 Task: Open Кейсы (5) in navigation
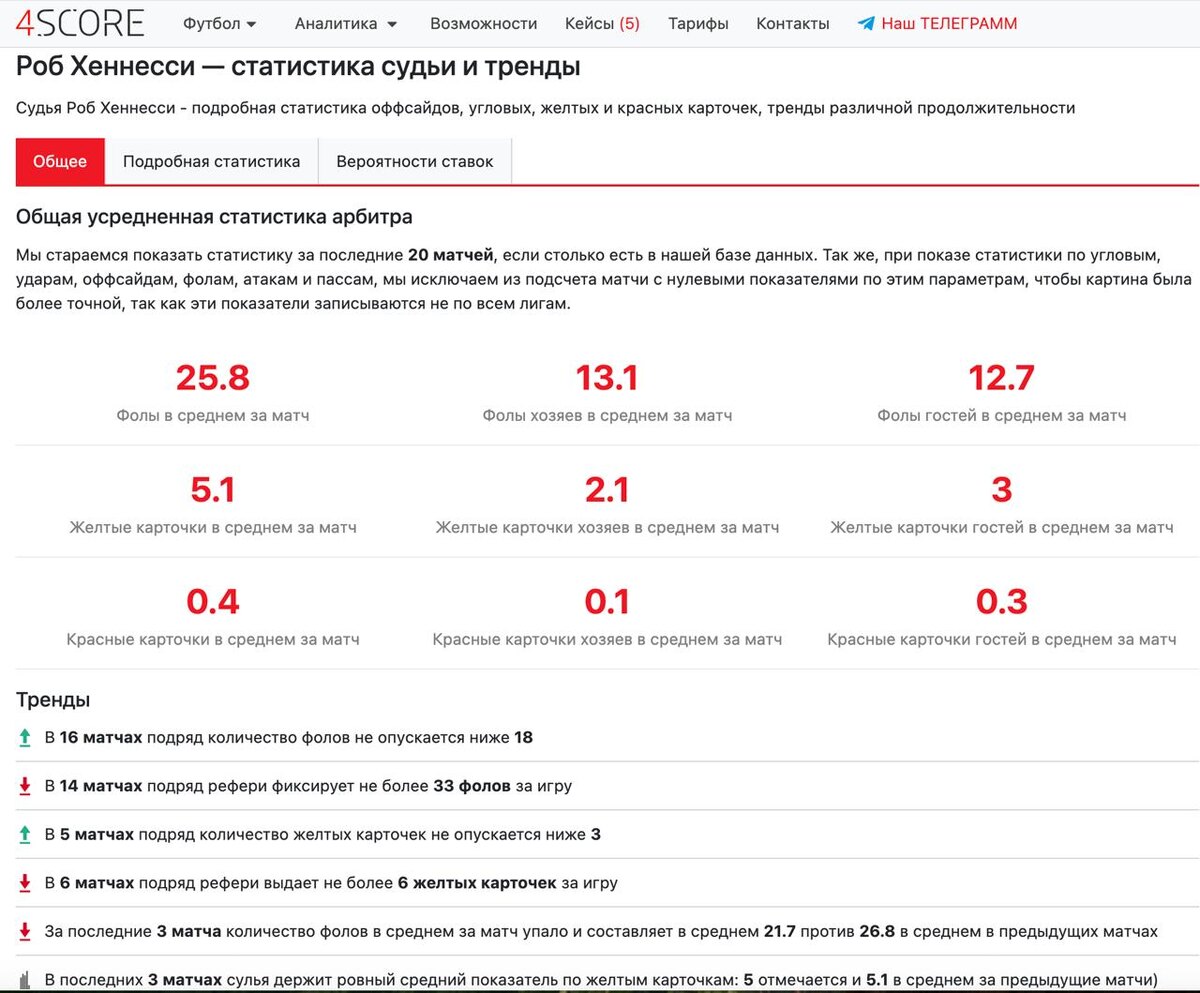[x=602, y=24]
